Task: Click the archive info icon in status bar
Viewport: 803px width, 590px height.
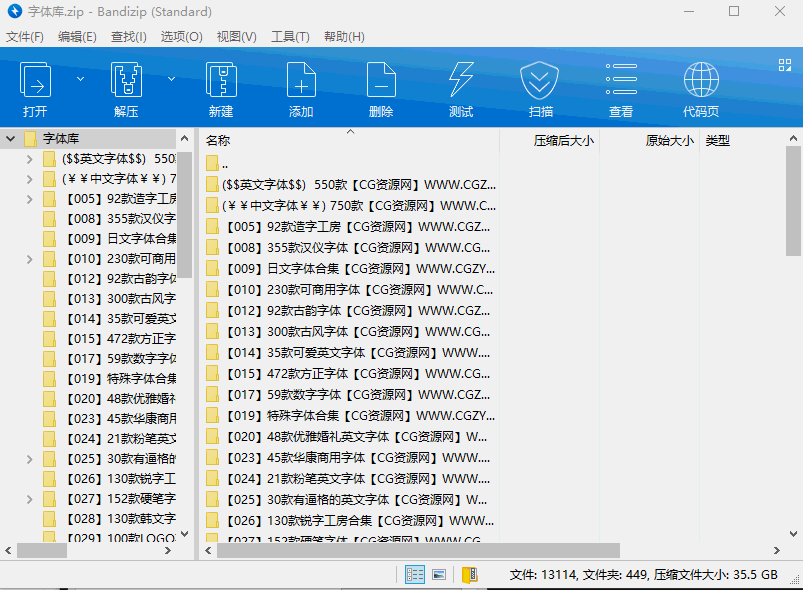Action: click(470, 575)
